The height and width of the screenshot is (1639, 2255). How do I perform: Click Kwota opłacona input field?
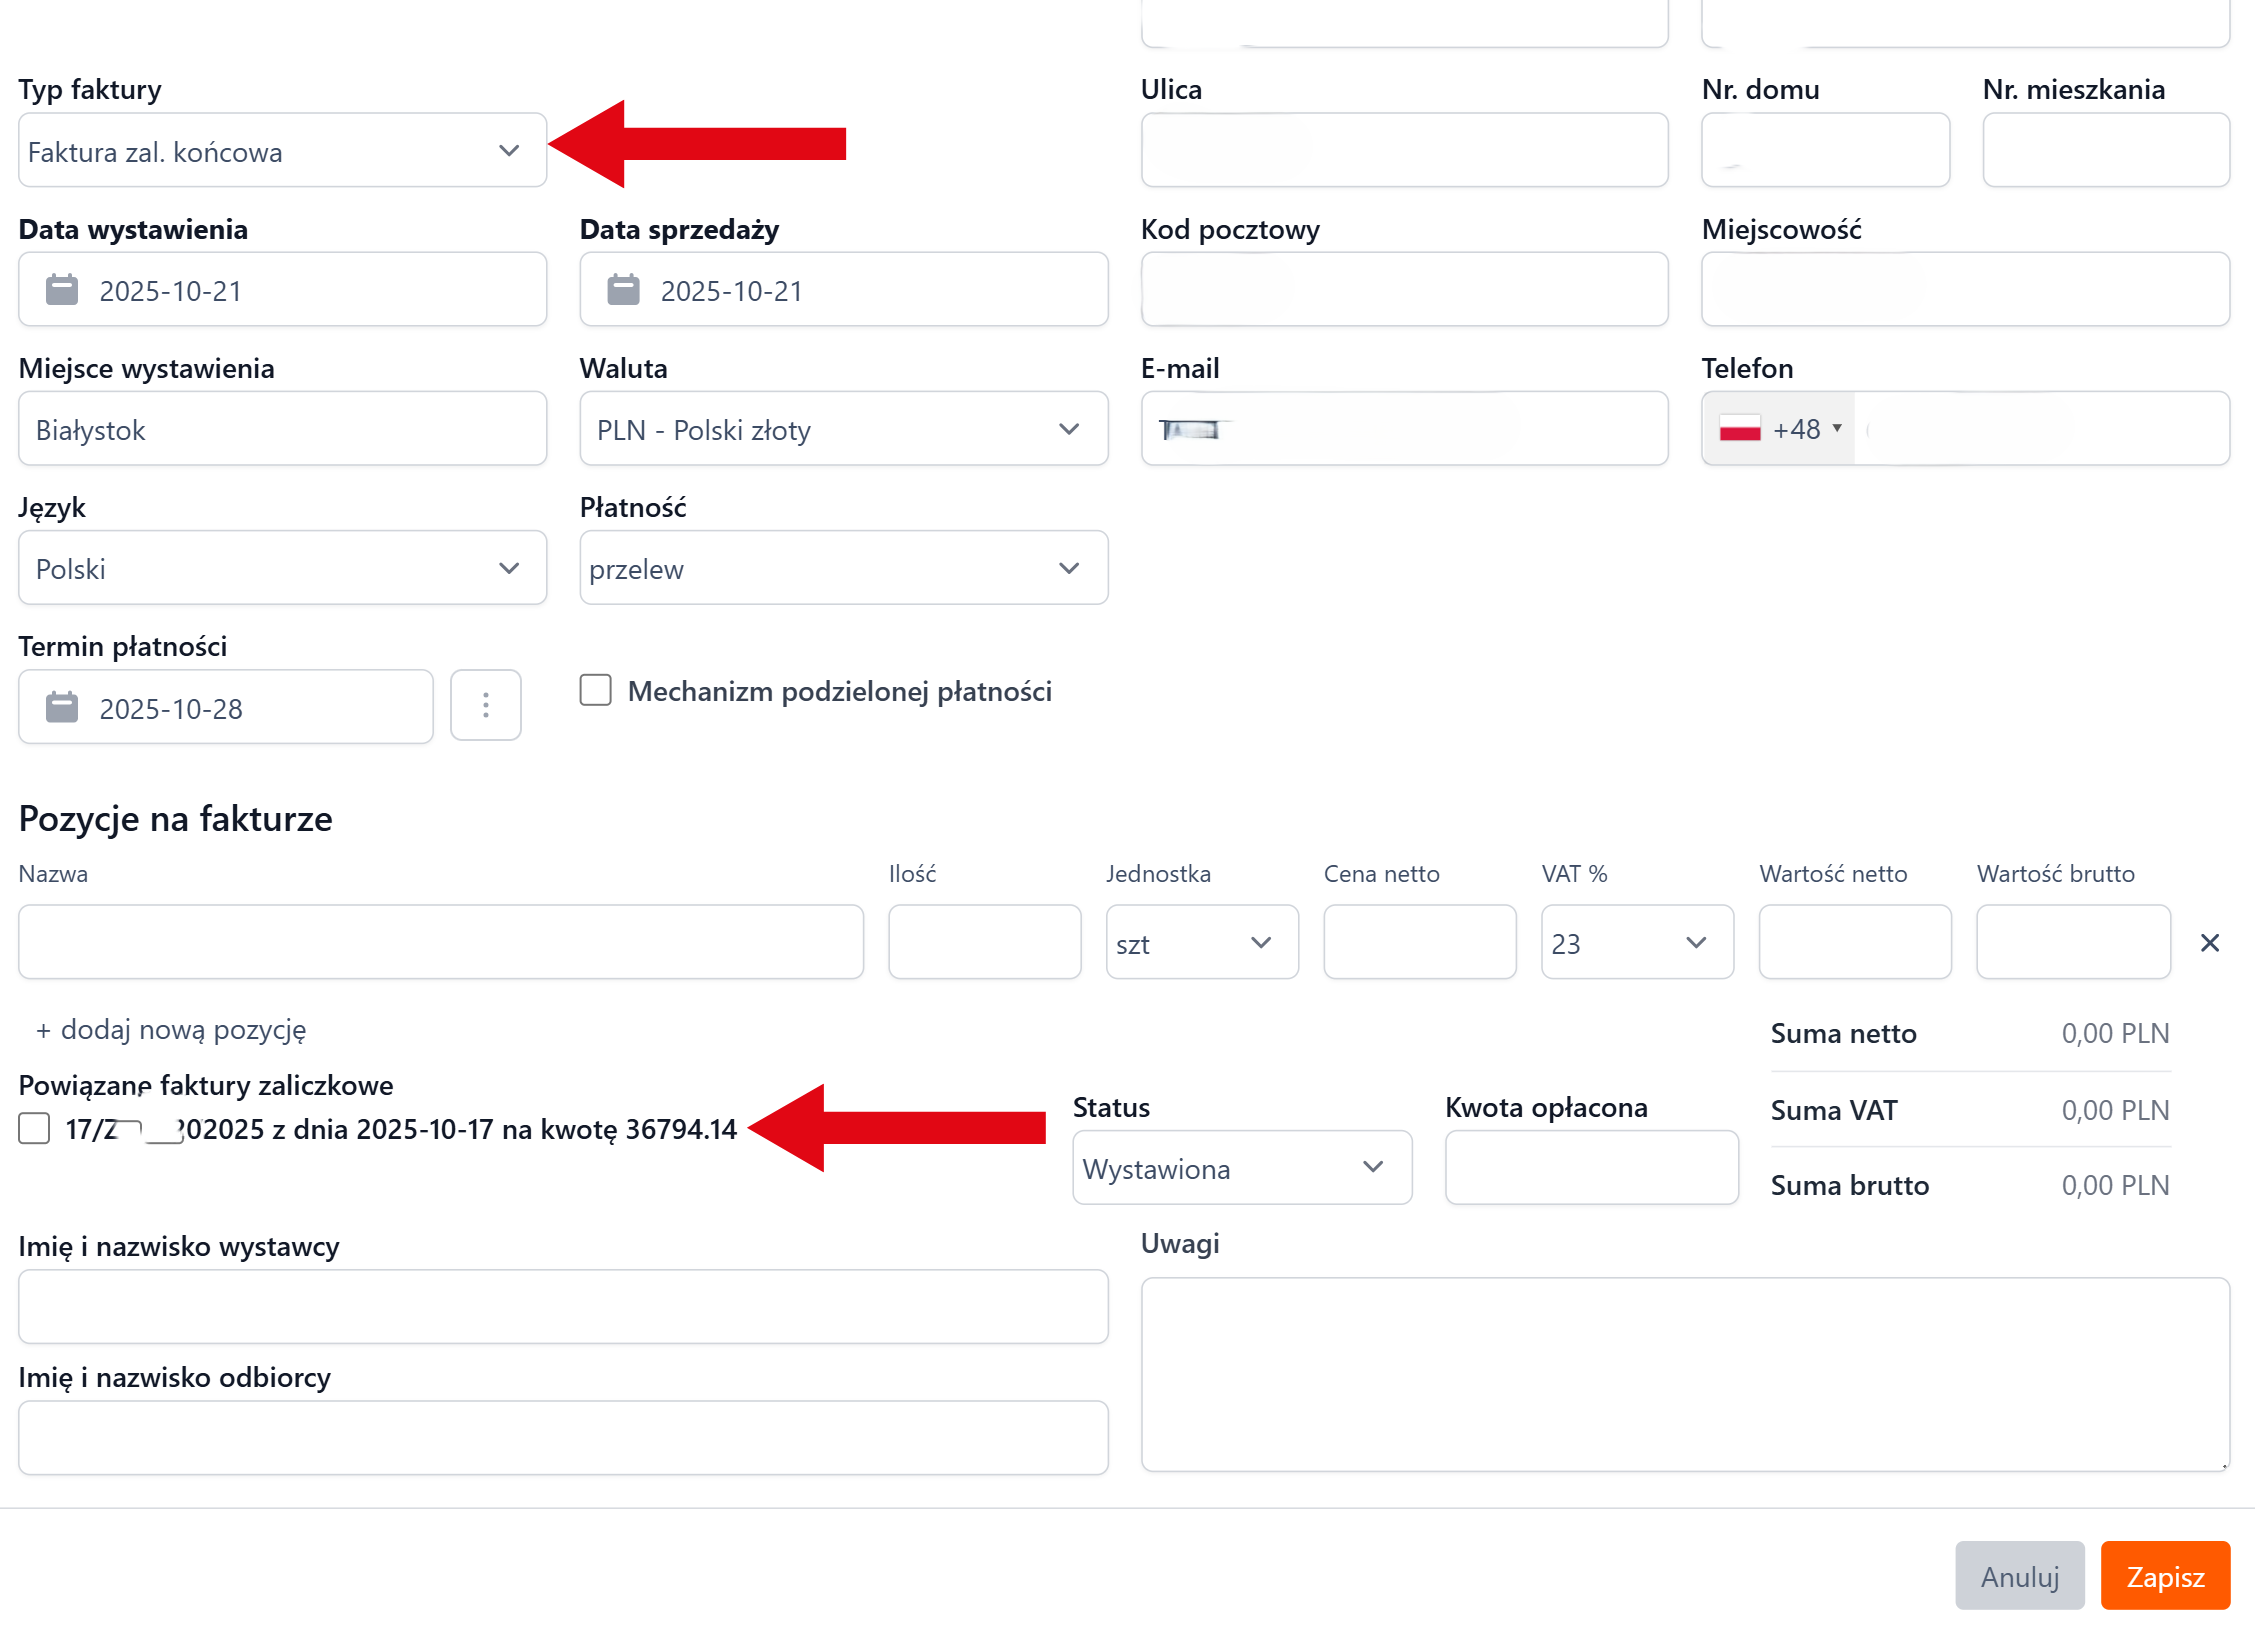click(1591, 1168)
